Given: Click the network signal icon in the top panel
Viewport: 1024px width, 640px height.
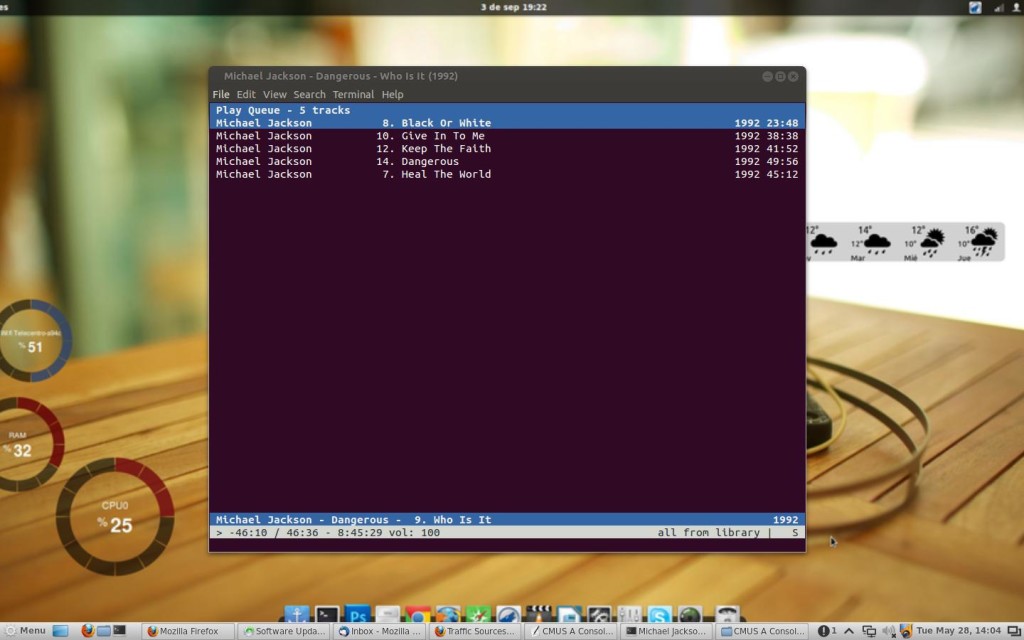Looking at the screenshot, I should pyautogui.click(x=999, y=8).
